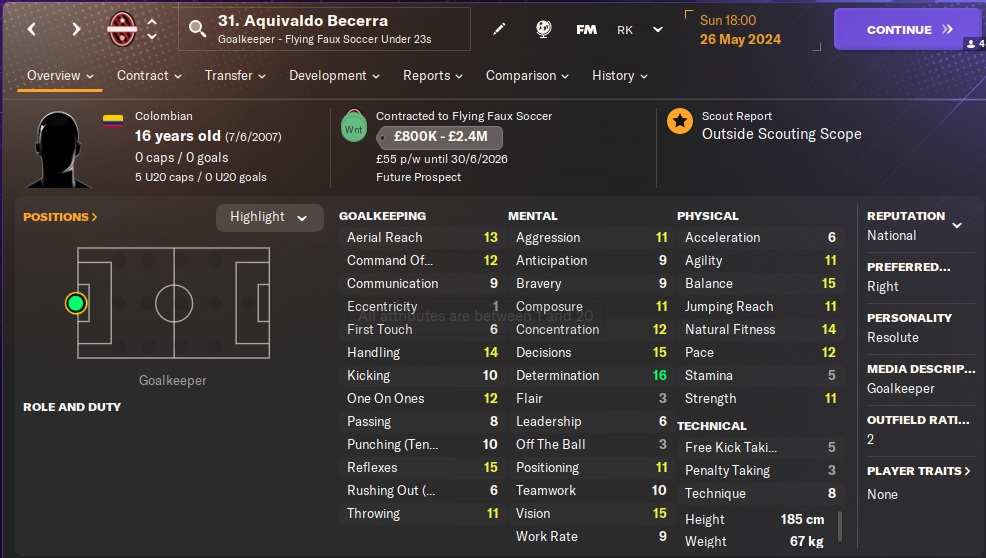Open the world globe icon
Image resolution: width=986 pixels, height=558 pixels.
[x=543, y=29]
